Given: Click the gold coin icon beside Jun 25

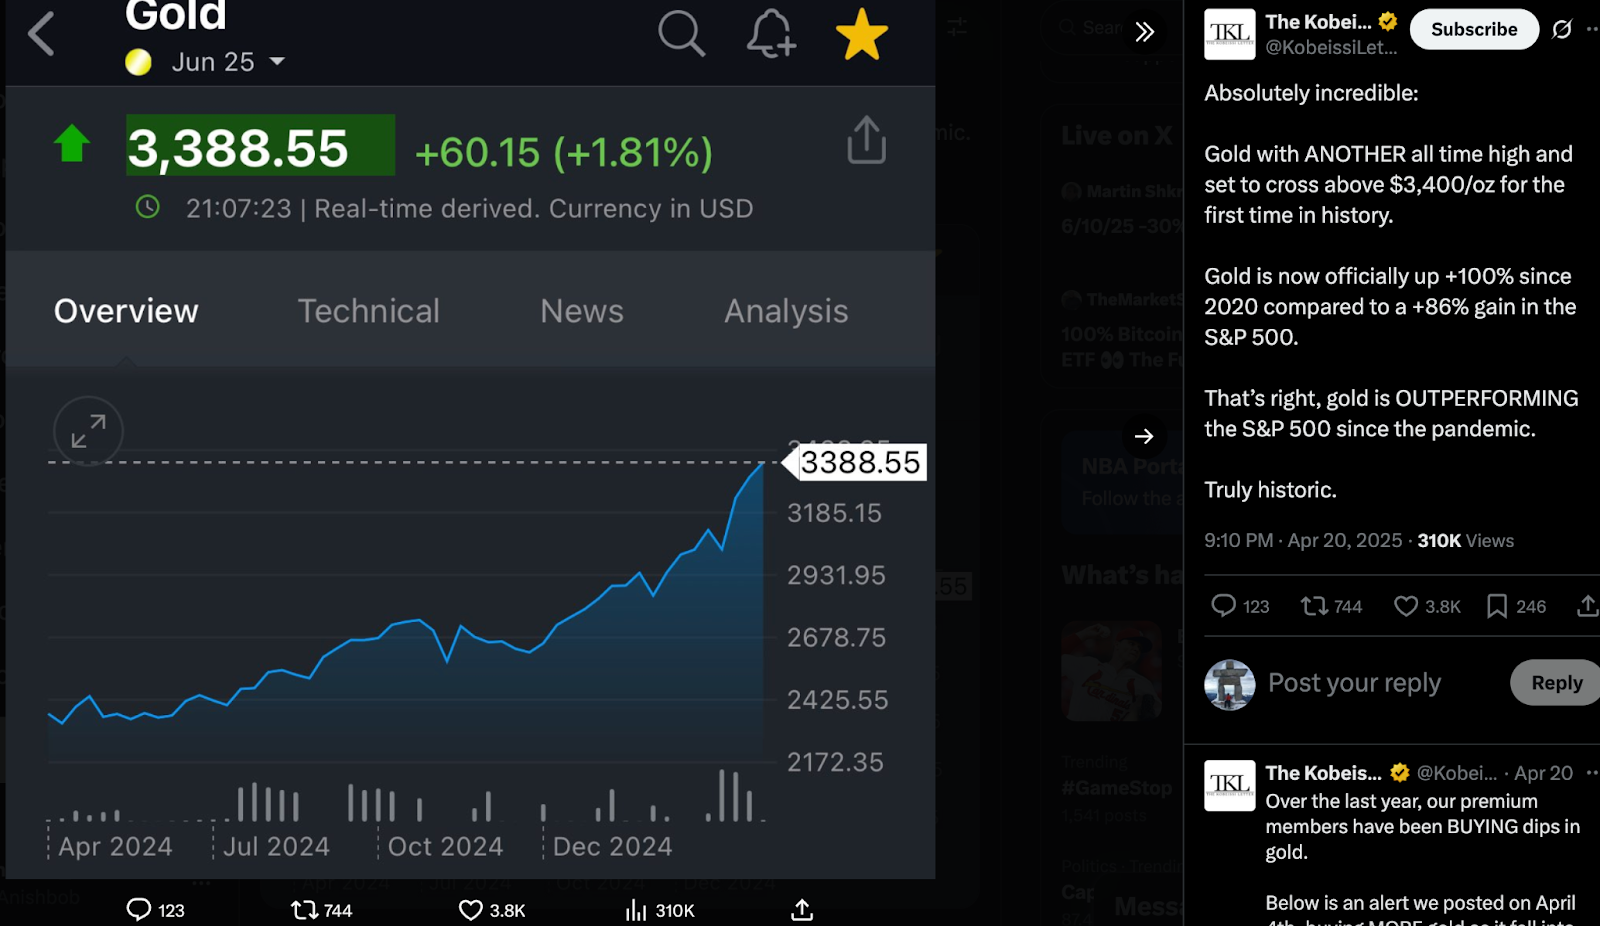Looking at the screenshot, I should tap(138, 62).
